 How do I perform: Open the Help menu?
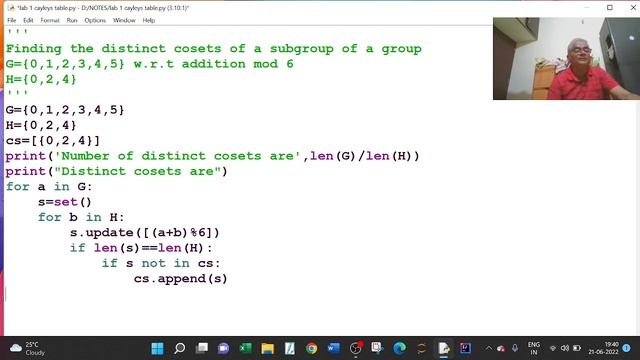pos(149,20)
